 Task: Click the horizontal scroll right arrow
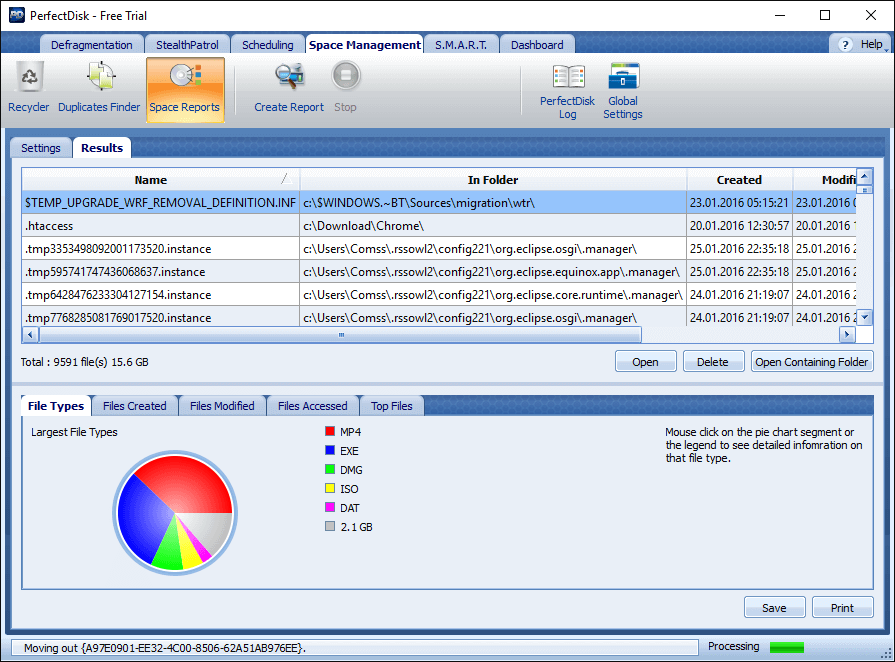point(847,334)
